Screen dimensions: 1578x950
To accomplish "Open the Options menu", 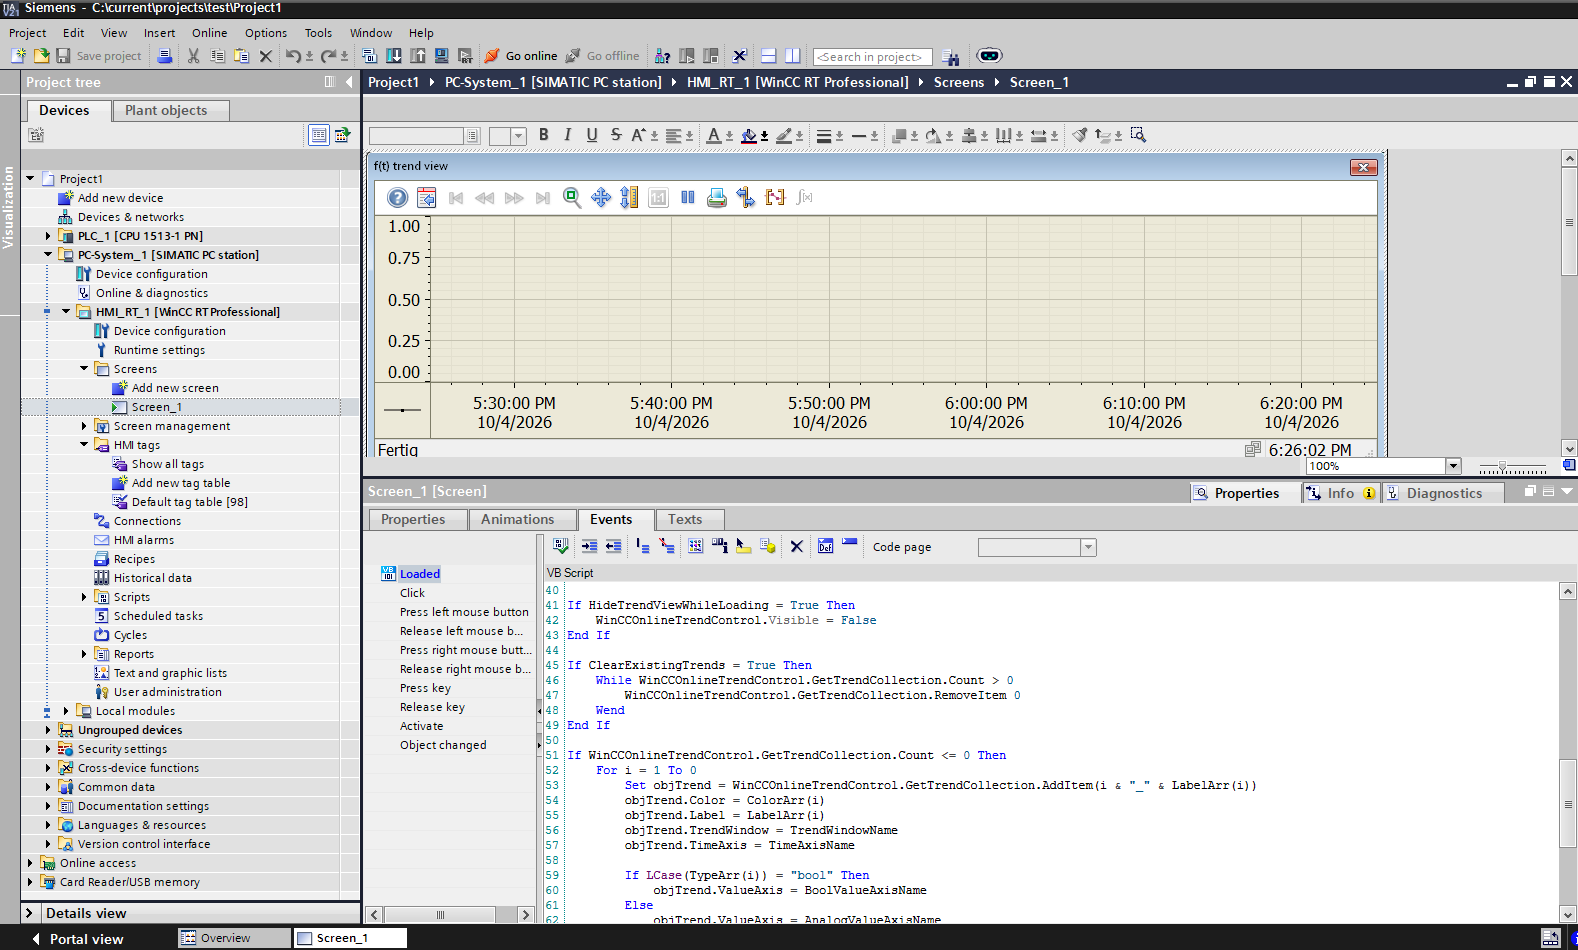I will tap(266, 33).
